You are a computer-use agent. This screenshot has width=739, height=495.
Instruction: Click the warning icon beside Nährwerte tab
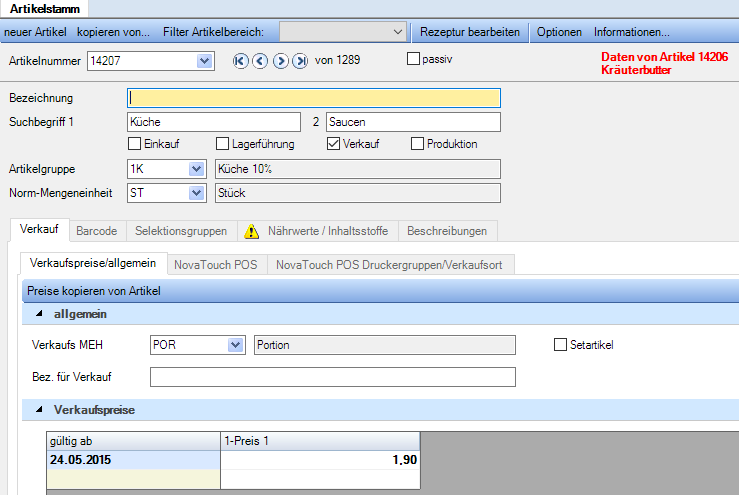[252, 231]
